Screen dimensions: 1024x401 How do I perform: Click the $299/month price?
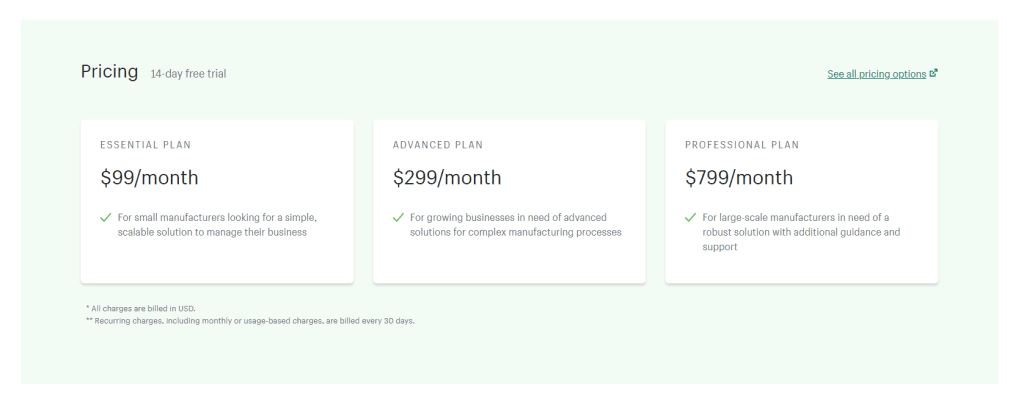447,178
